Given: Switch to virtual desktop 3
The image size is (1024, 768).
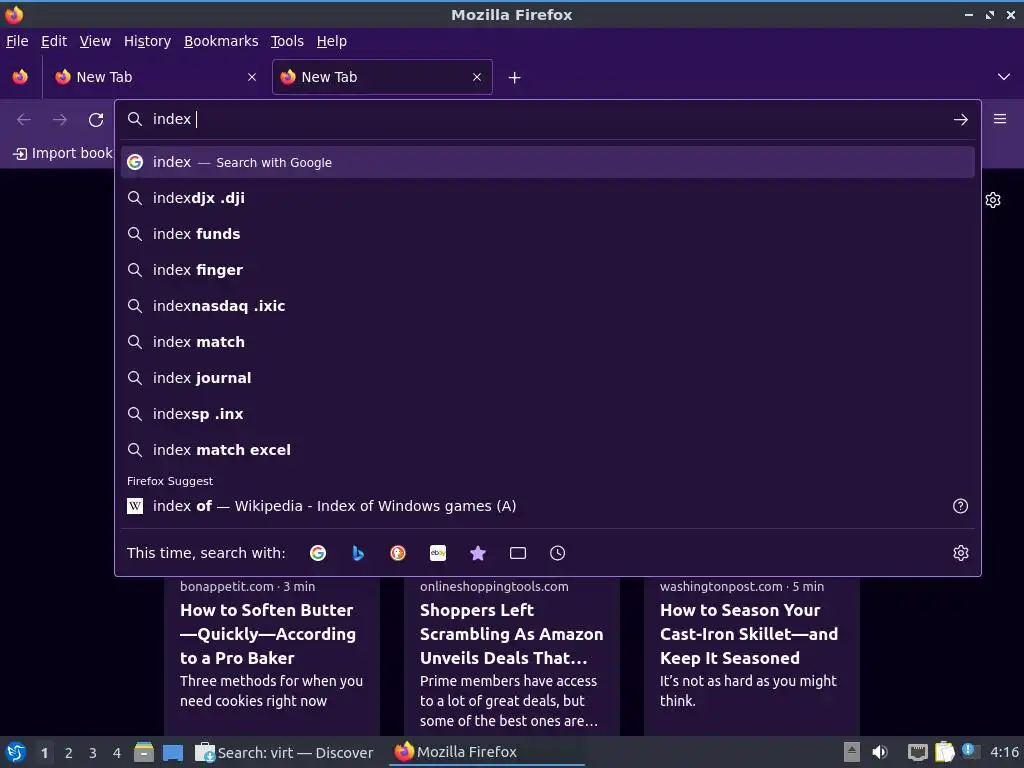Looking at the screenshot, I should [93, 753].
